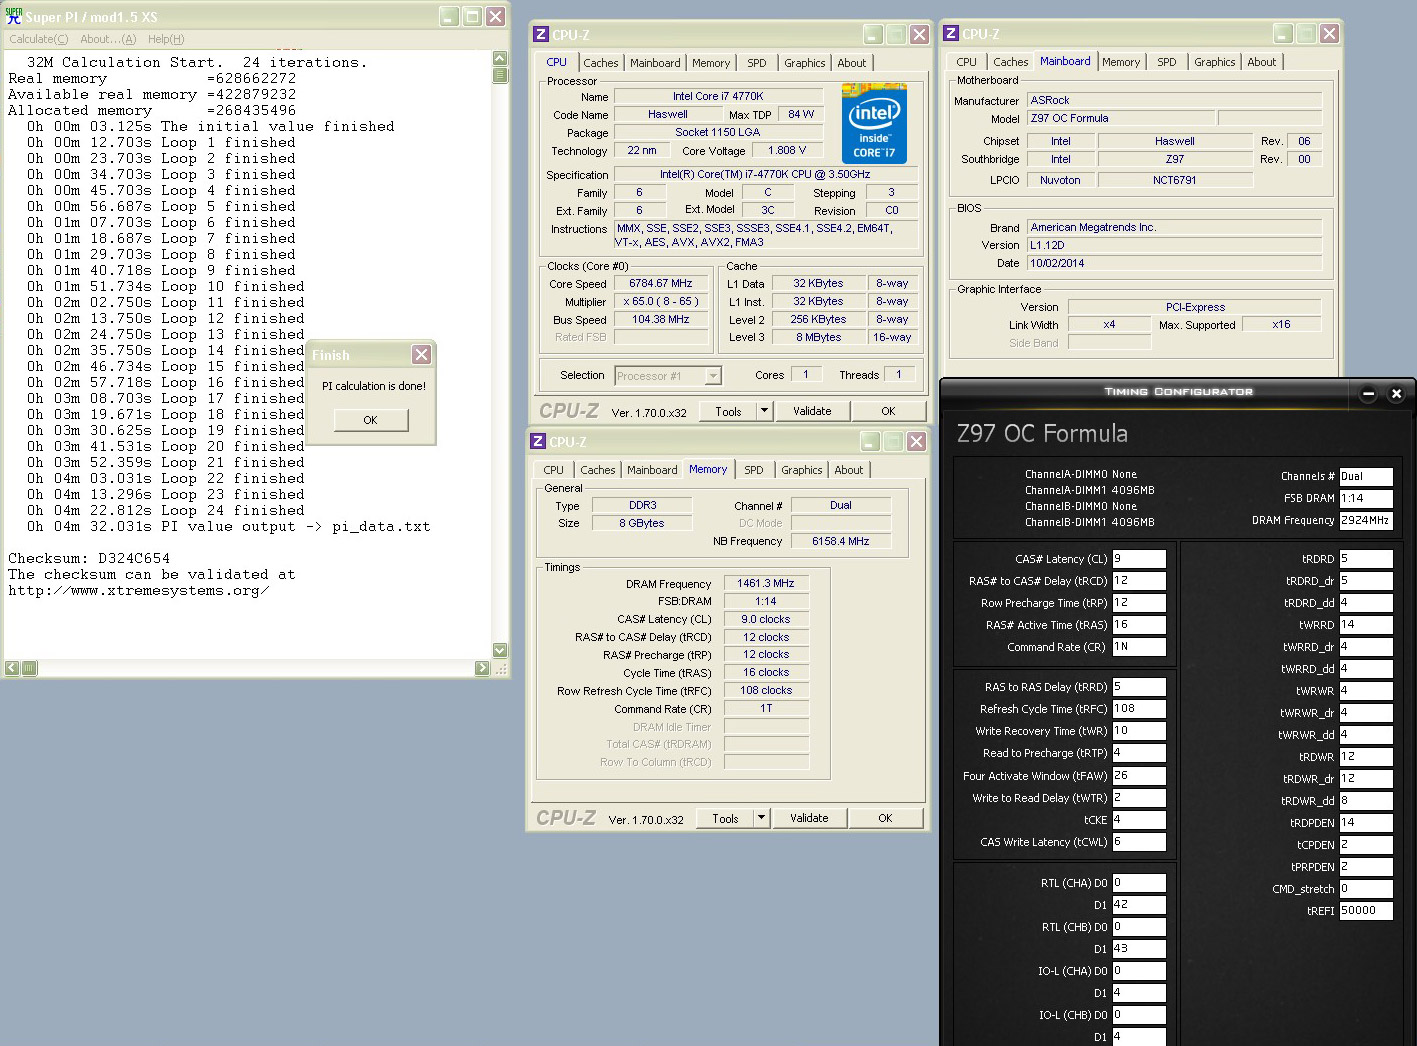The height and width of the screenshot is (1046, 1417).
Task: Open the Processor #1 selection dropdown
Action: click(713, 376)
